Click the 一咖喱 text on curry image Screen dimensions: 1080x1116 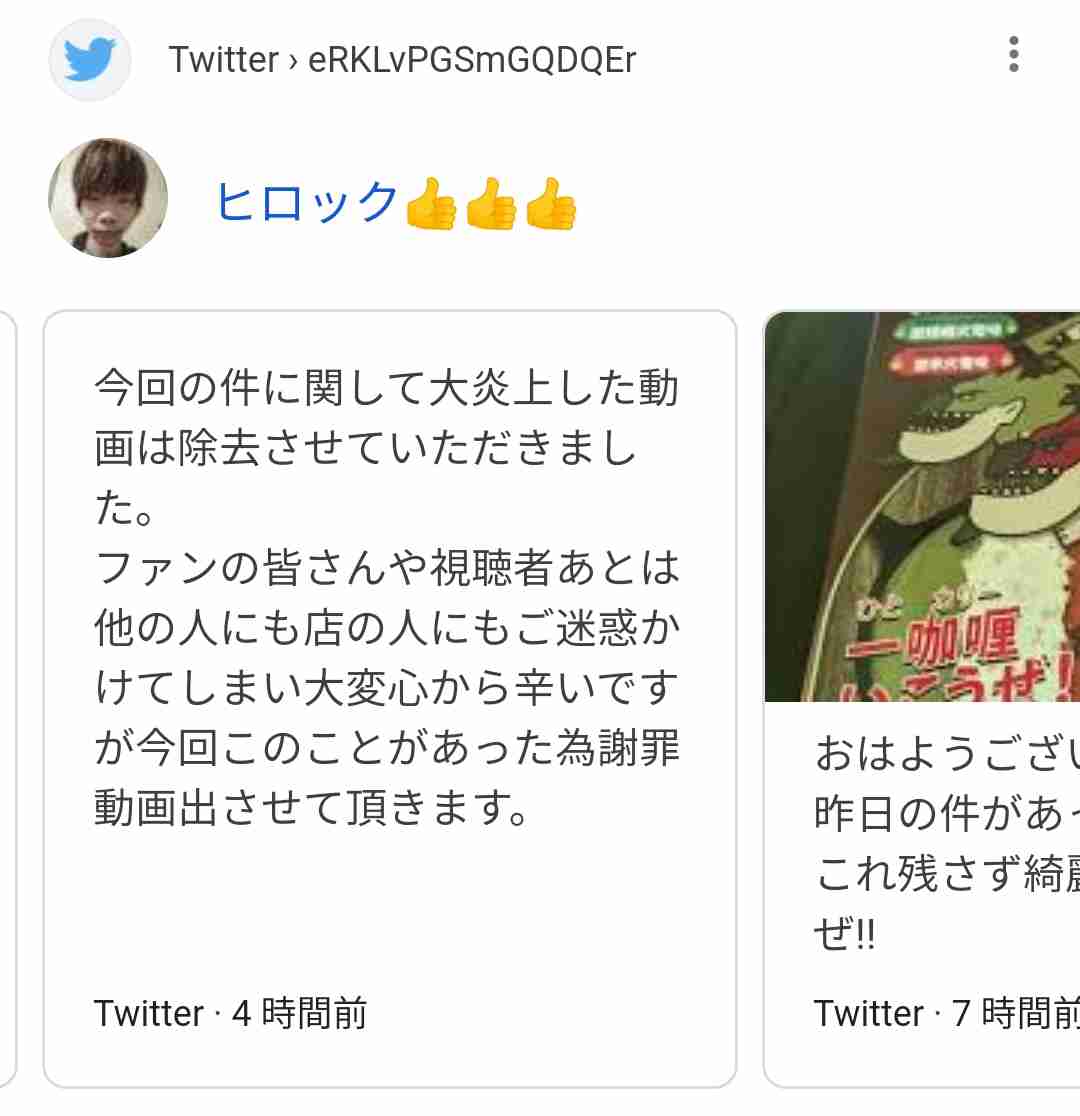click(x=934, y=638)
